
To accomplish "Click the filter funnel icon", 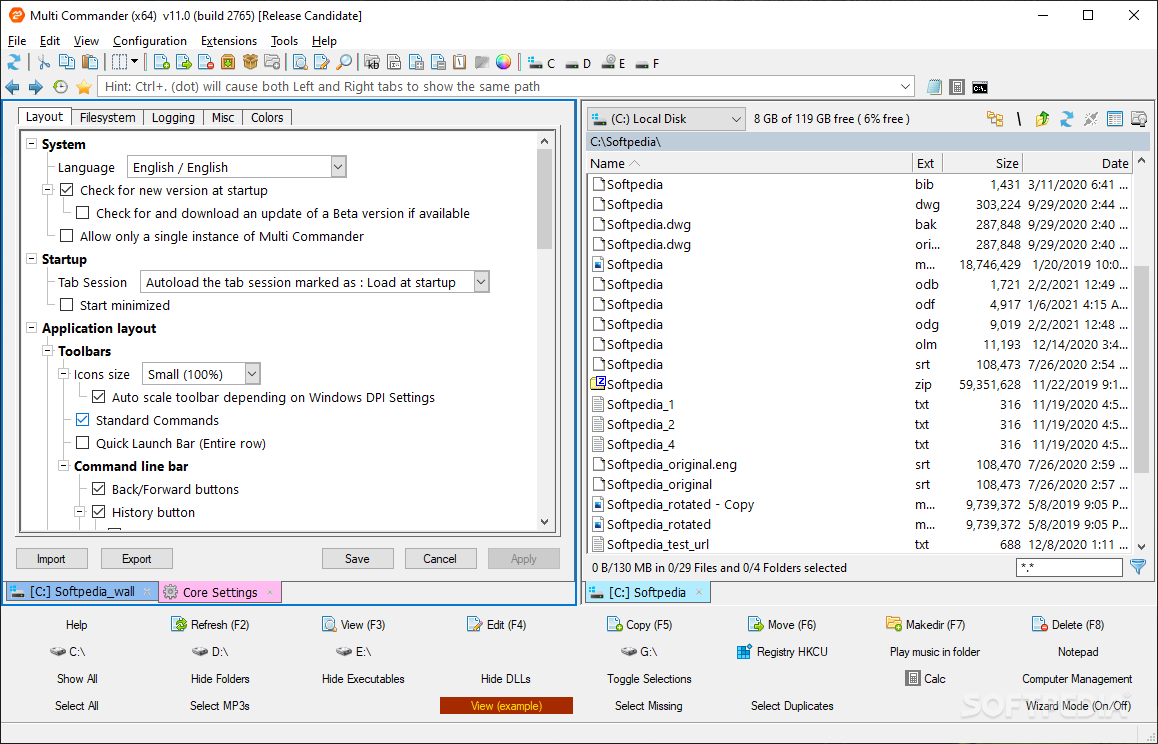I will click(1138, 567).
